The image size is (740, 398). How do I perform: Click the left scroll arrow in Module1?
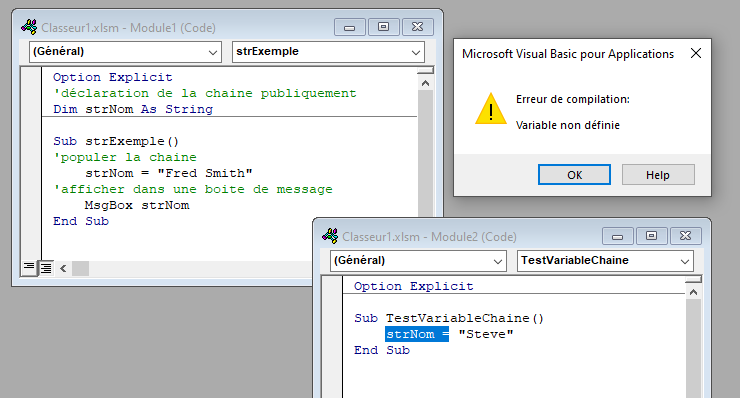[x=63, y=269]
